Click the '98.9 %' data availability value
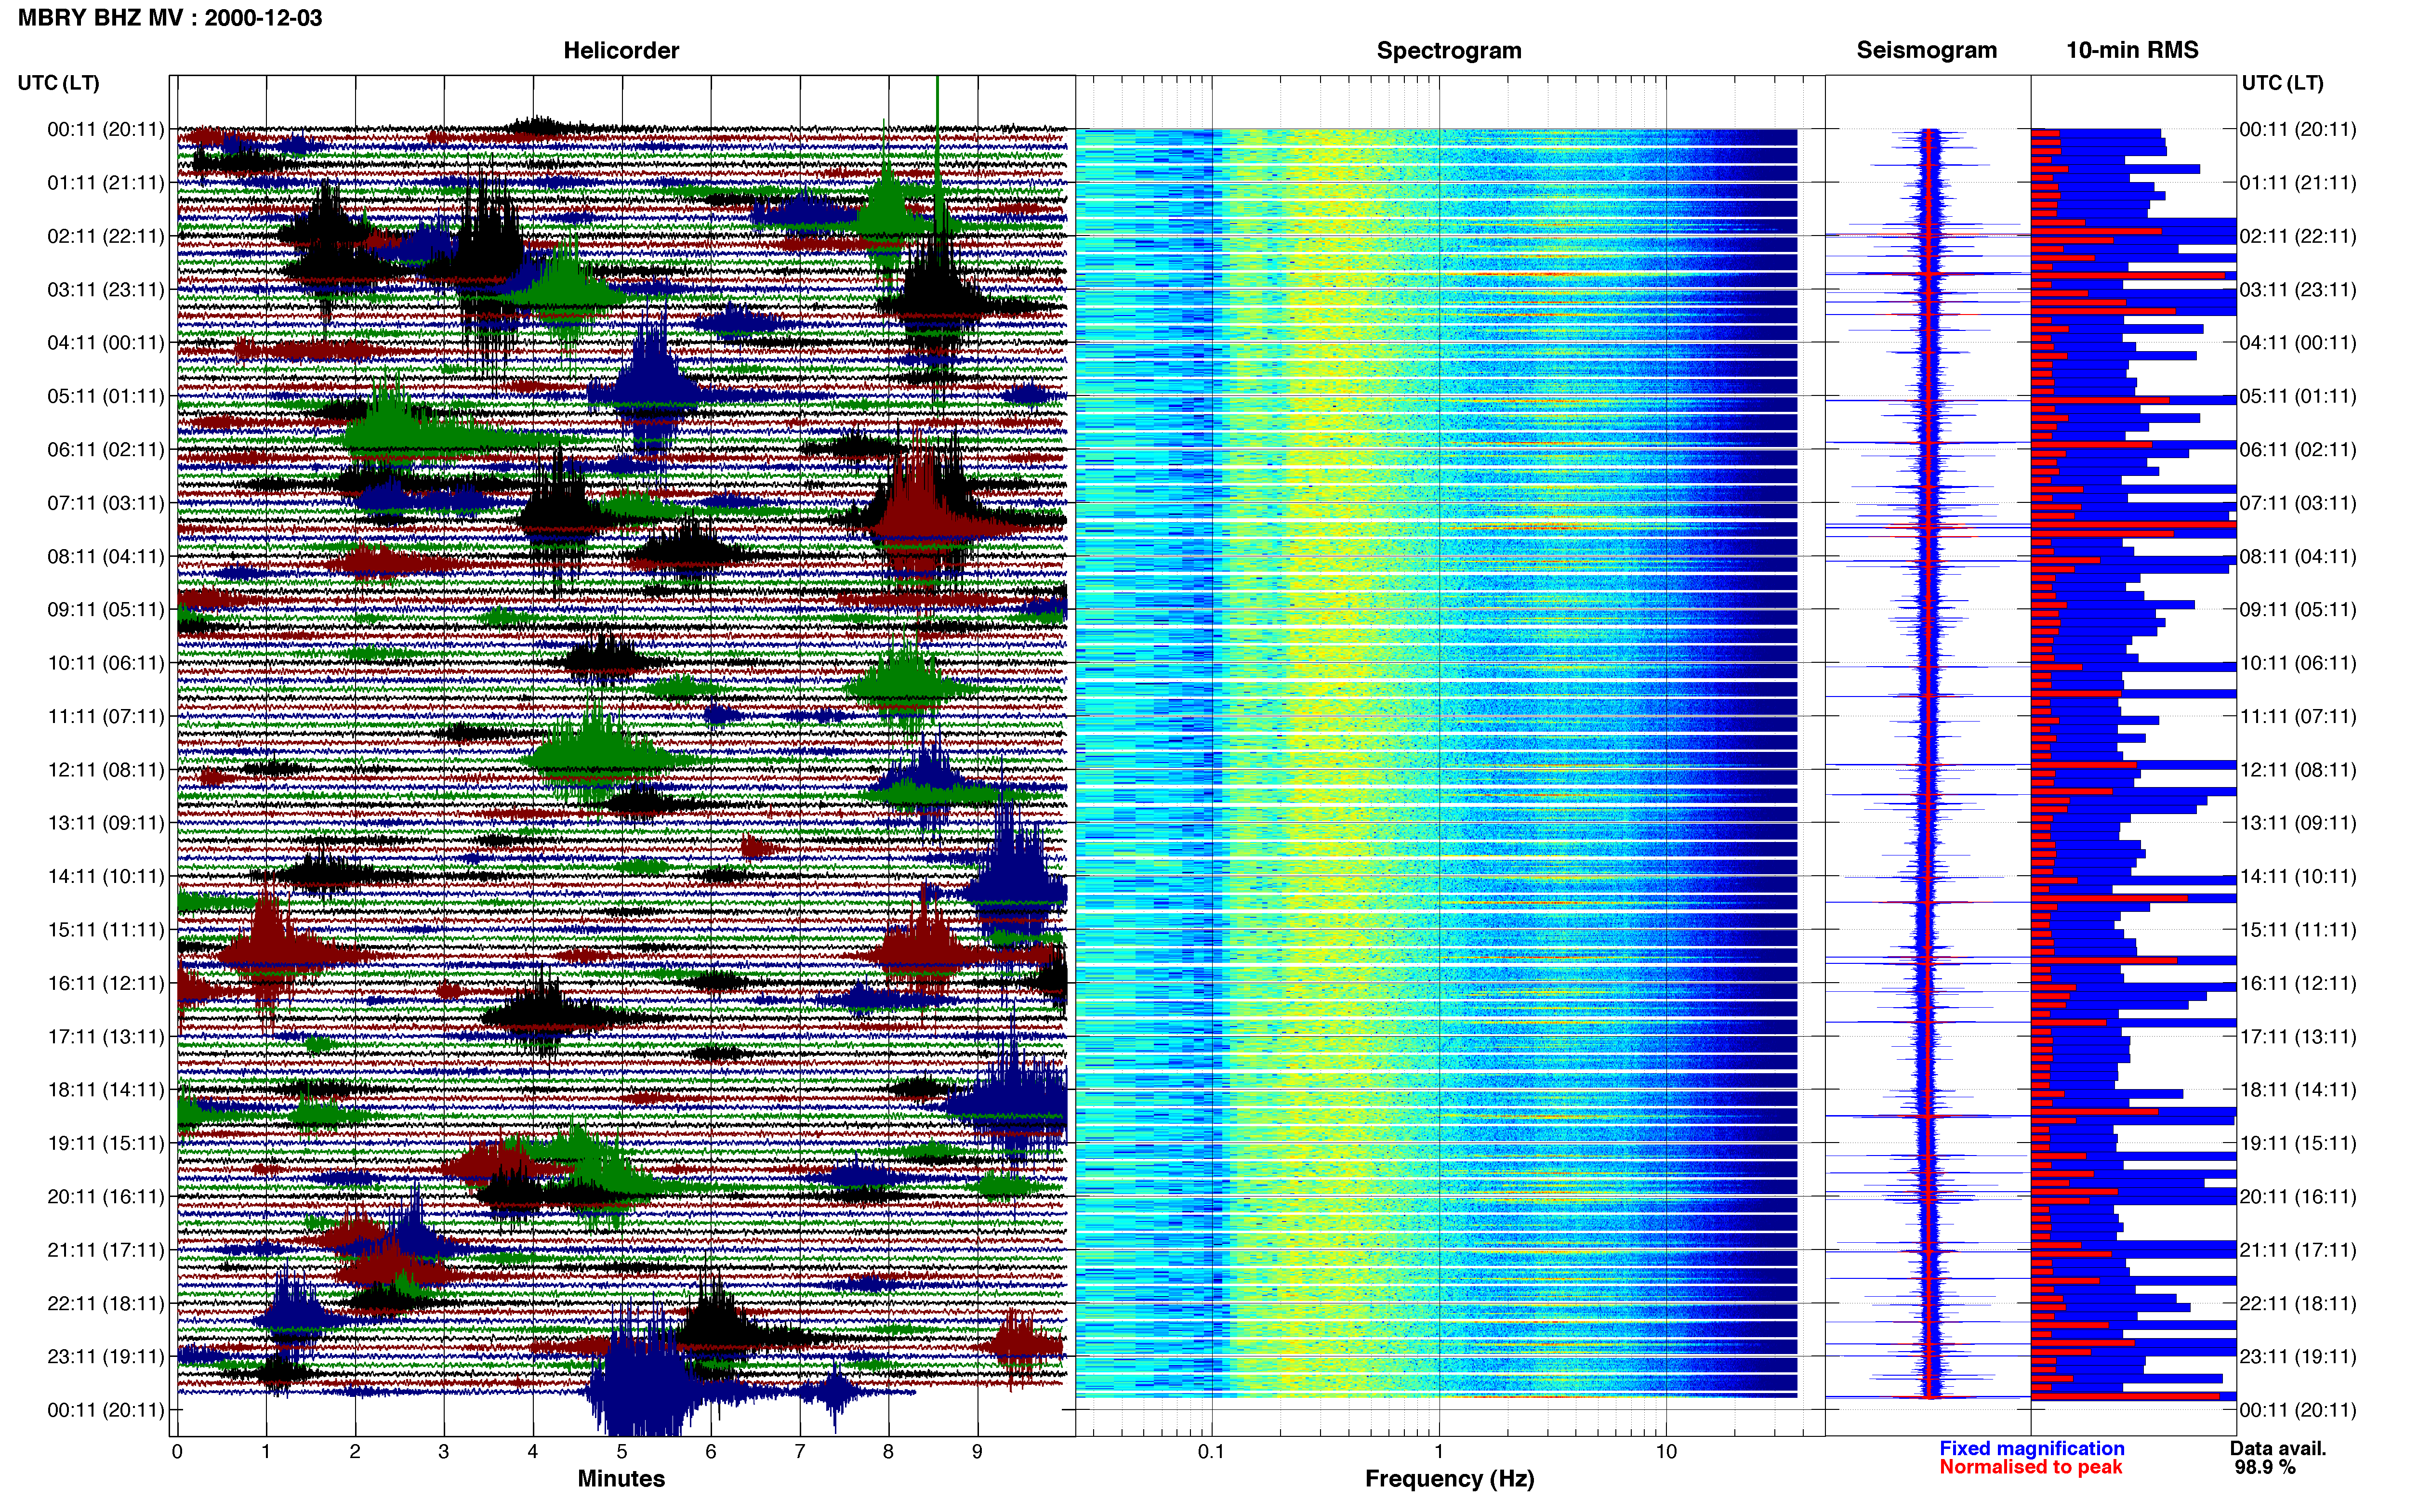Viewport: 2418px width, 1512px height. 2265,1468
